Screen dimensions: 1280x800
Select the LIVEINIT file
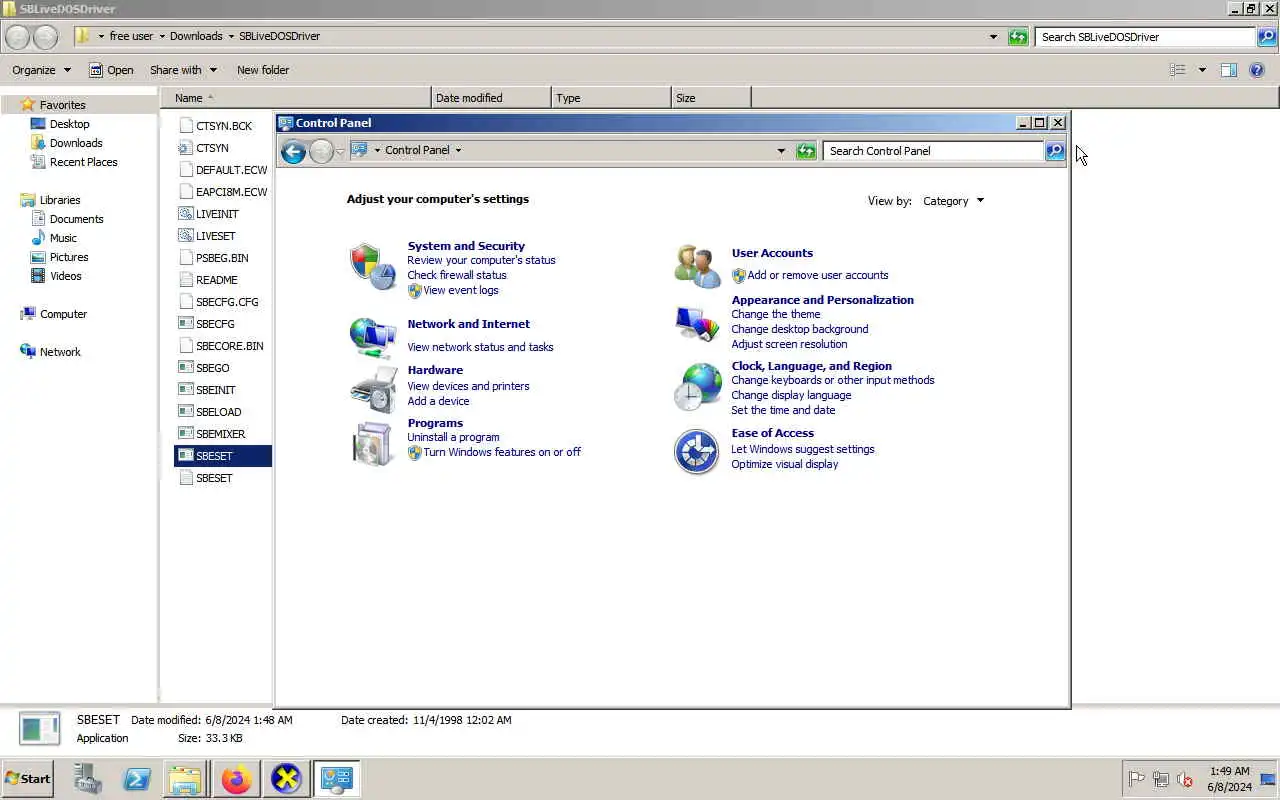coord(217,214)
